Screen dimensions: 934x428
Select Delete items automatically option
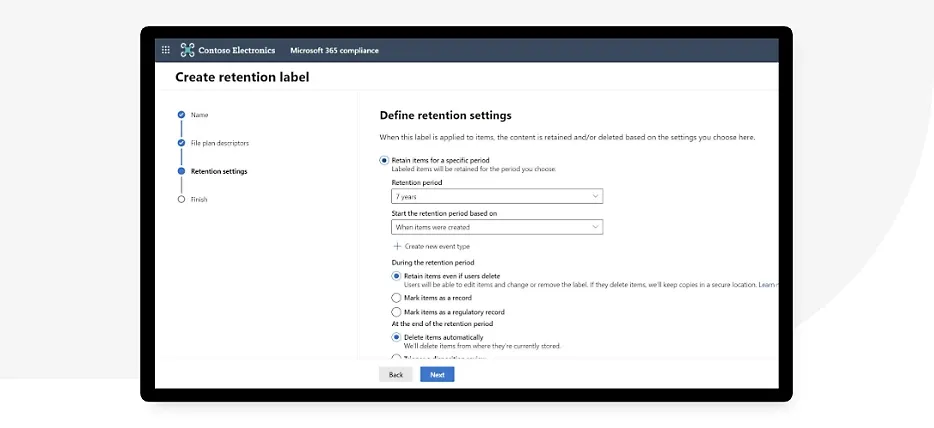click(x=396, y=337)
